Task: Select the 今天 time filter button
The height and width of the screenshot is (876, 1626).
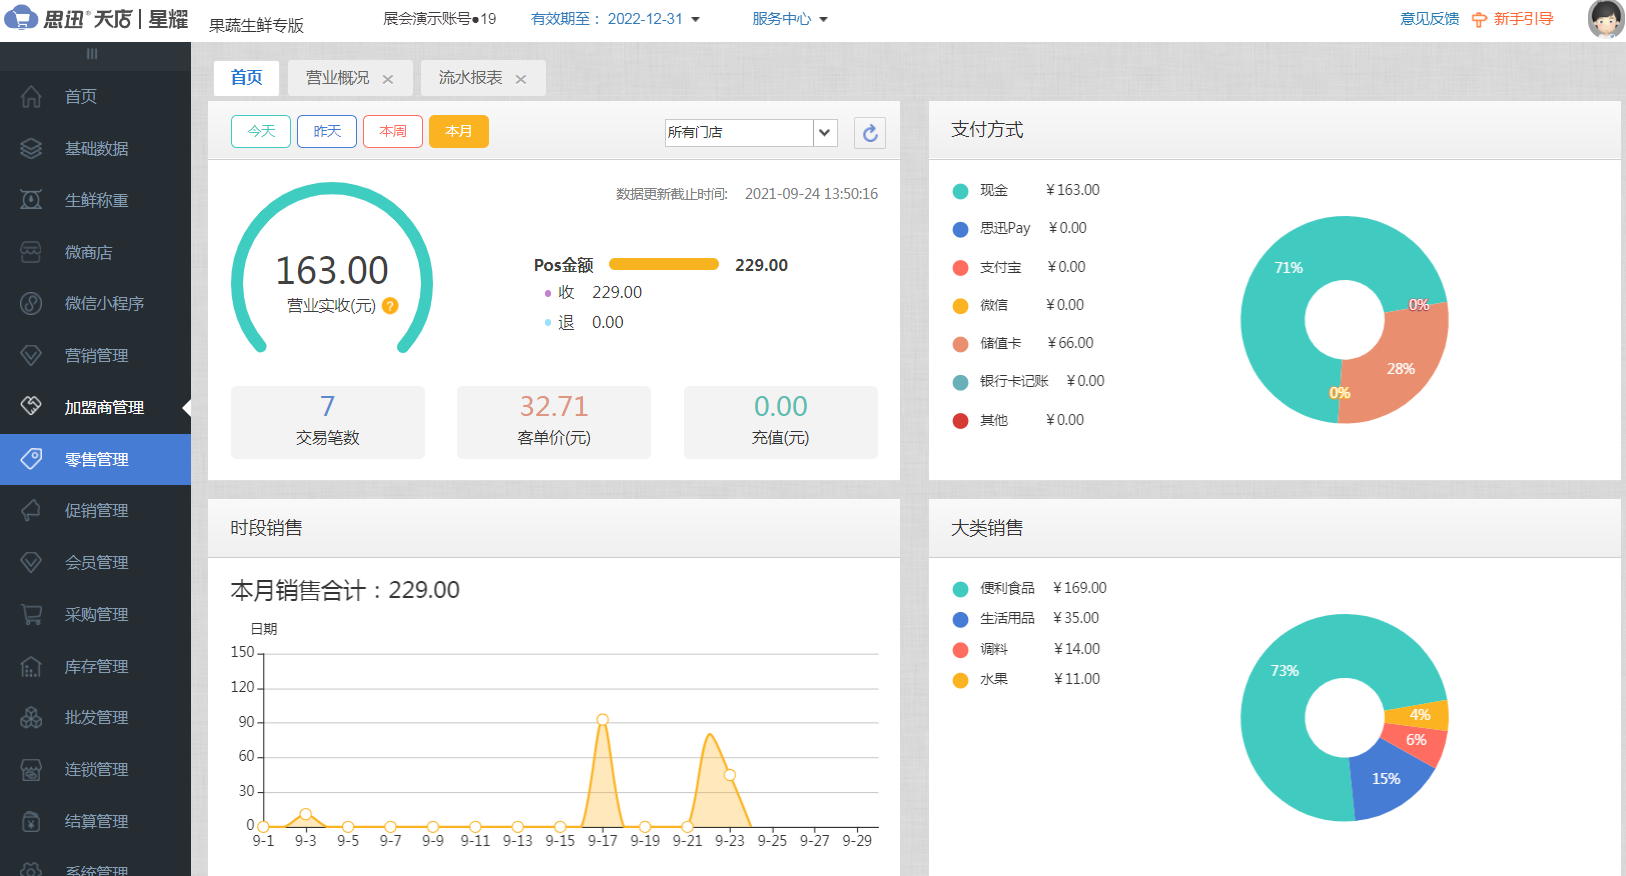Action: (261, 131)
